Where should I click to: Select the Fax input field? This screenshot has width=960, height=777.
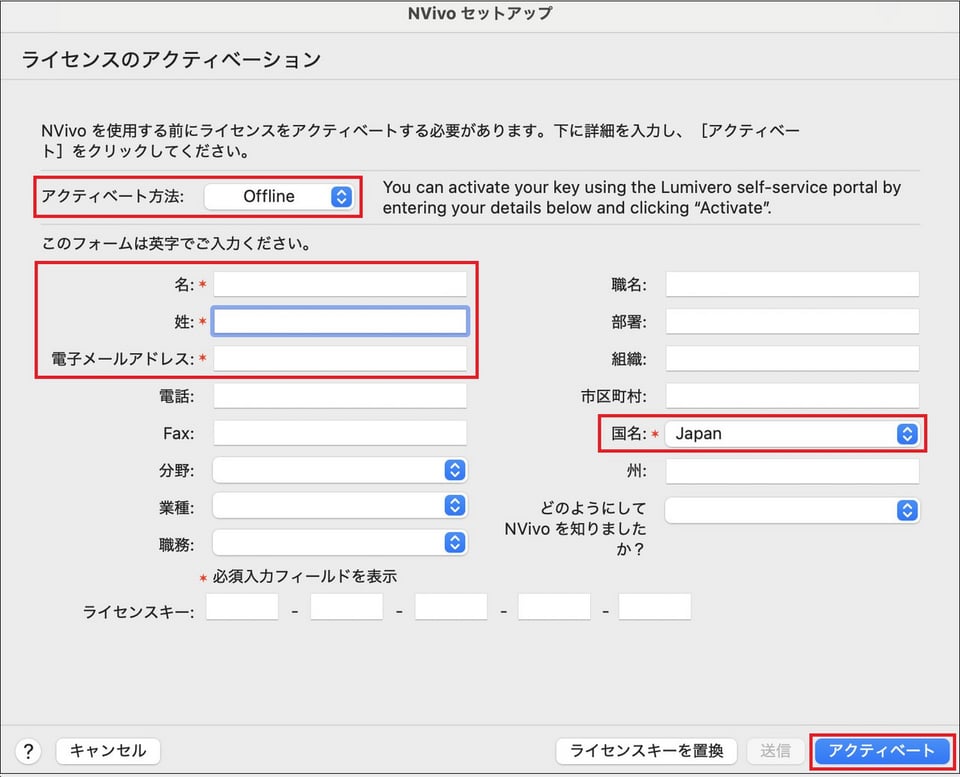[340, 434]
